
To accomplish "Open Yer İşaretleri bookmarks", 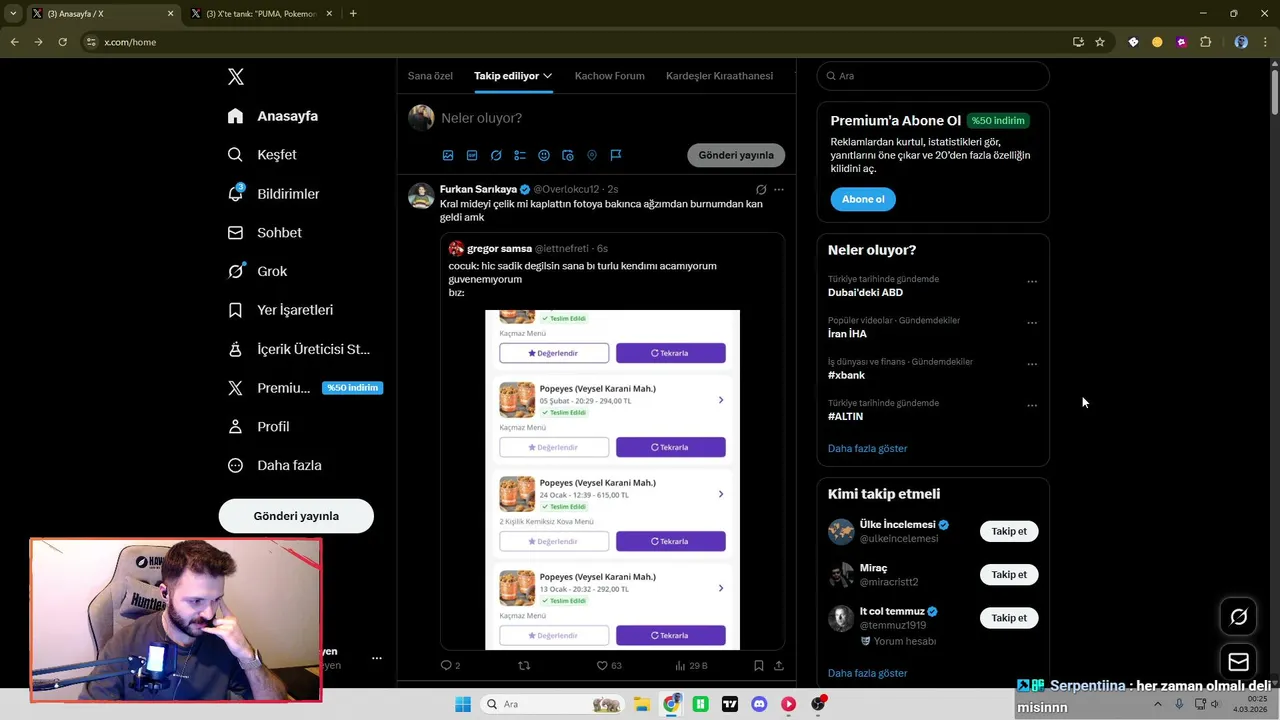I will pos(280,310).
